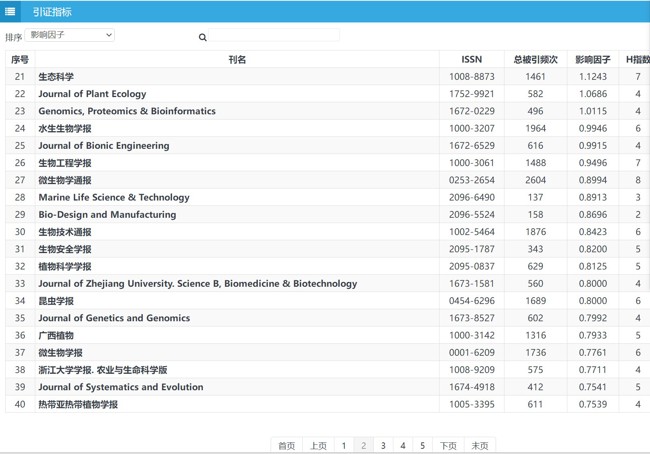The image size is (650, 454).
Task: Select the 生态科学 journal row
Action: [x=56, y=77]
